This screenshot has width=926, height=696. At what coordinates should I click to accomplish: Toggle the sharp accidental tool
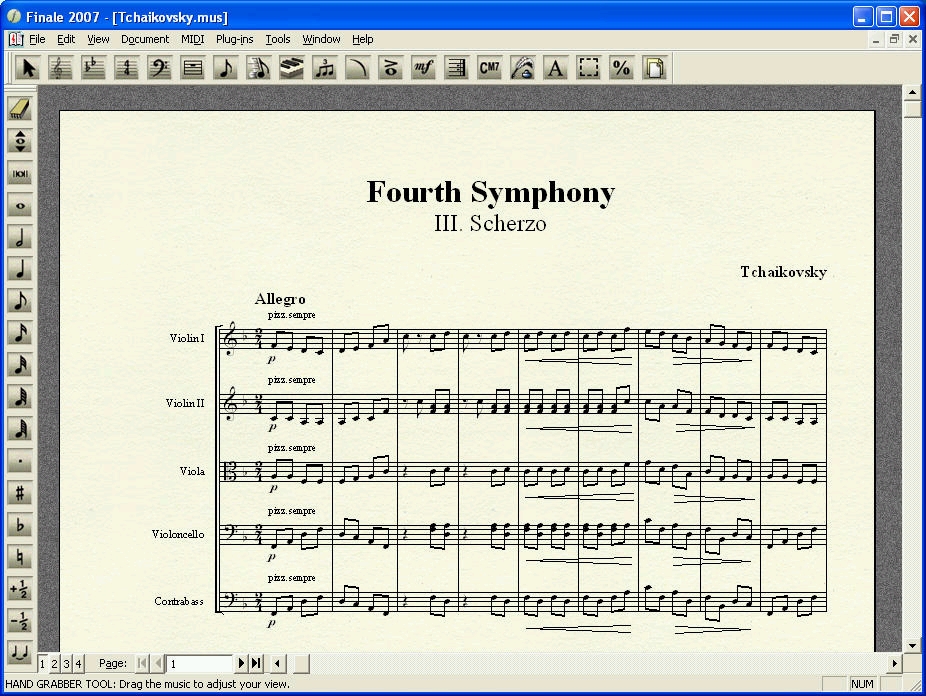(20, 493)
